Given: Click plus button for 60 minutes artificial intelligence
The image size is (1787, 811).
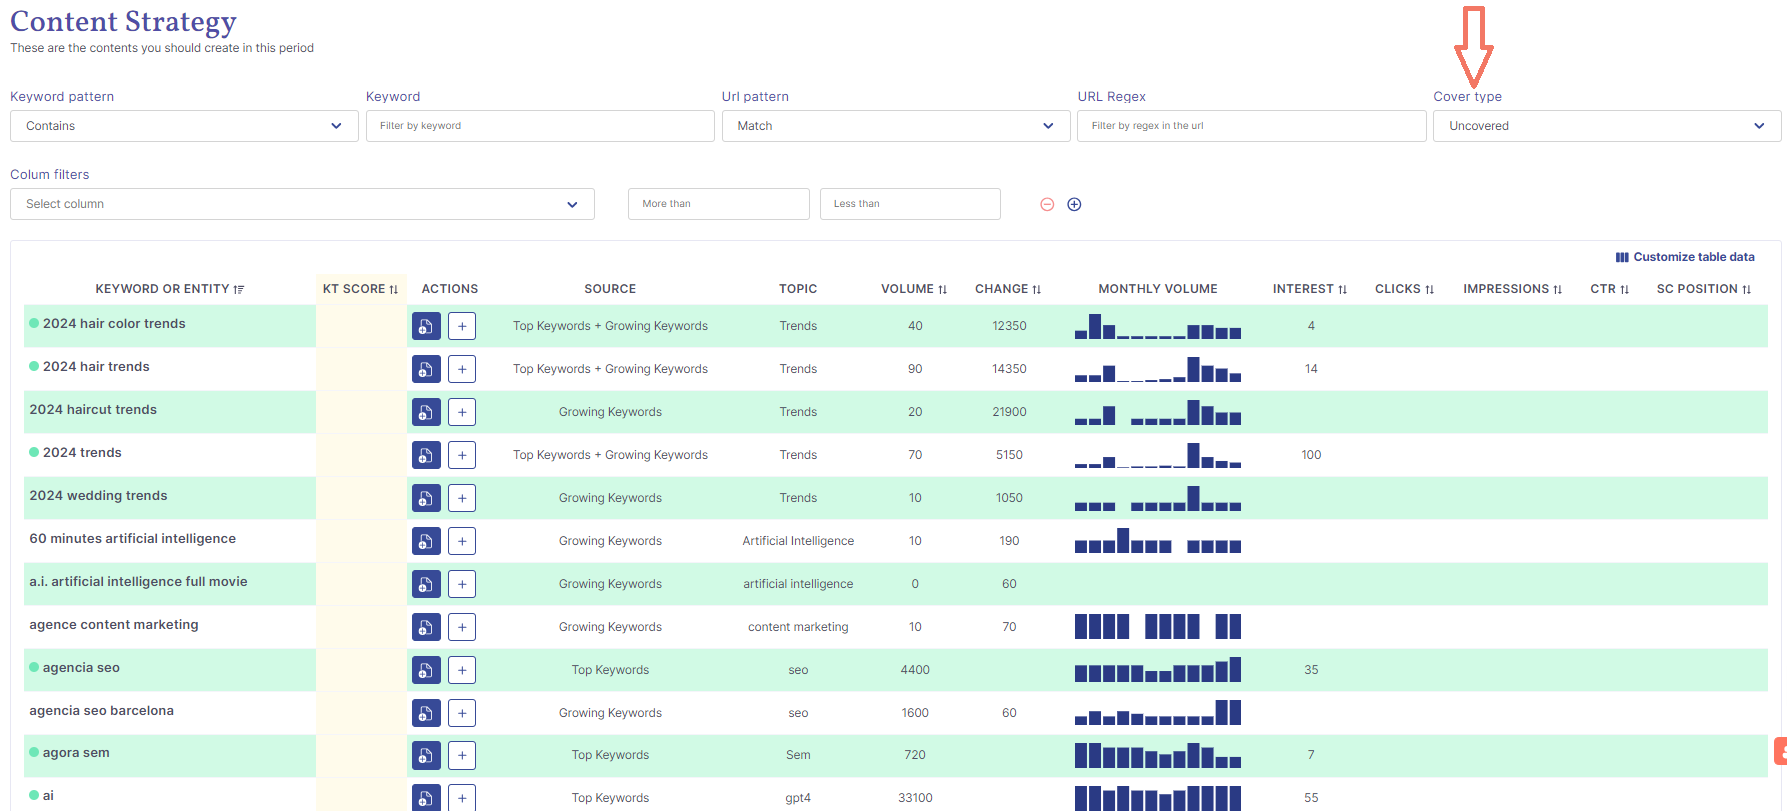Looking at the screenshot, I should click(462, 541).
